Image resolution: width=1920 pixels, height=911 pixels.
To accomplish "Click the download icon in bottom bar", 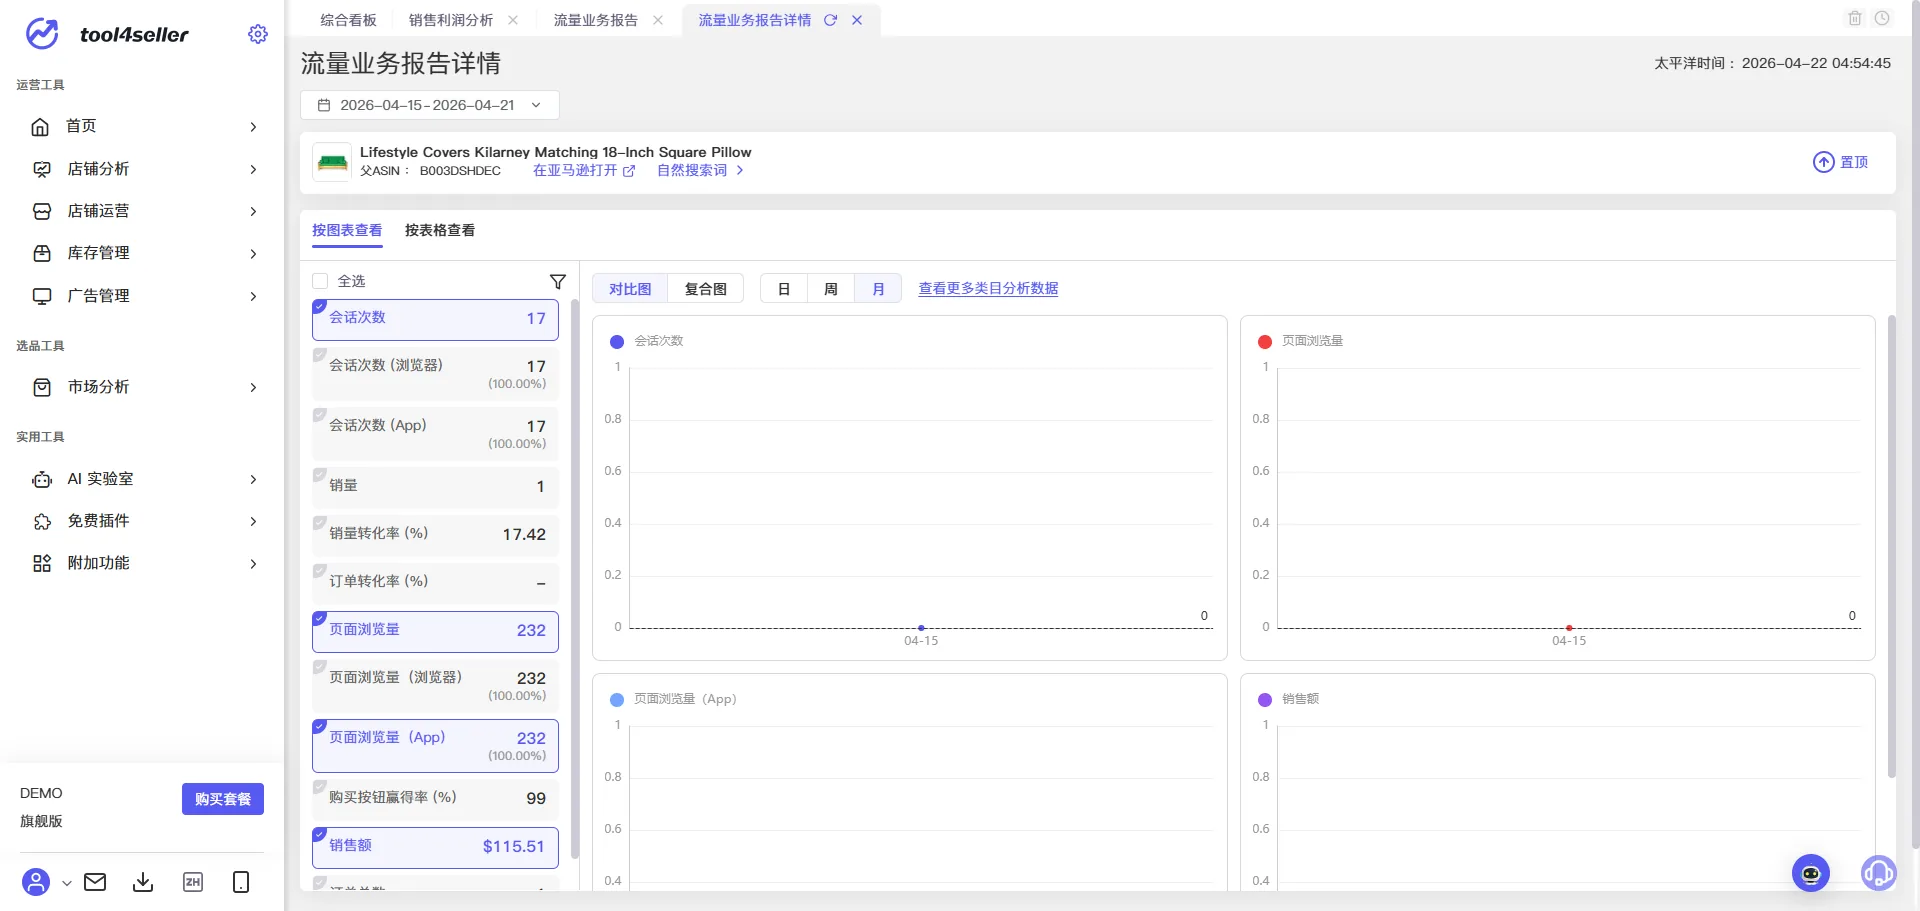I will click(x=143, y=882).
